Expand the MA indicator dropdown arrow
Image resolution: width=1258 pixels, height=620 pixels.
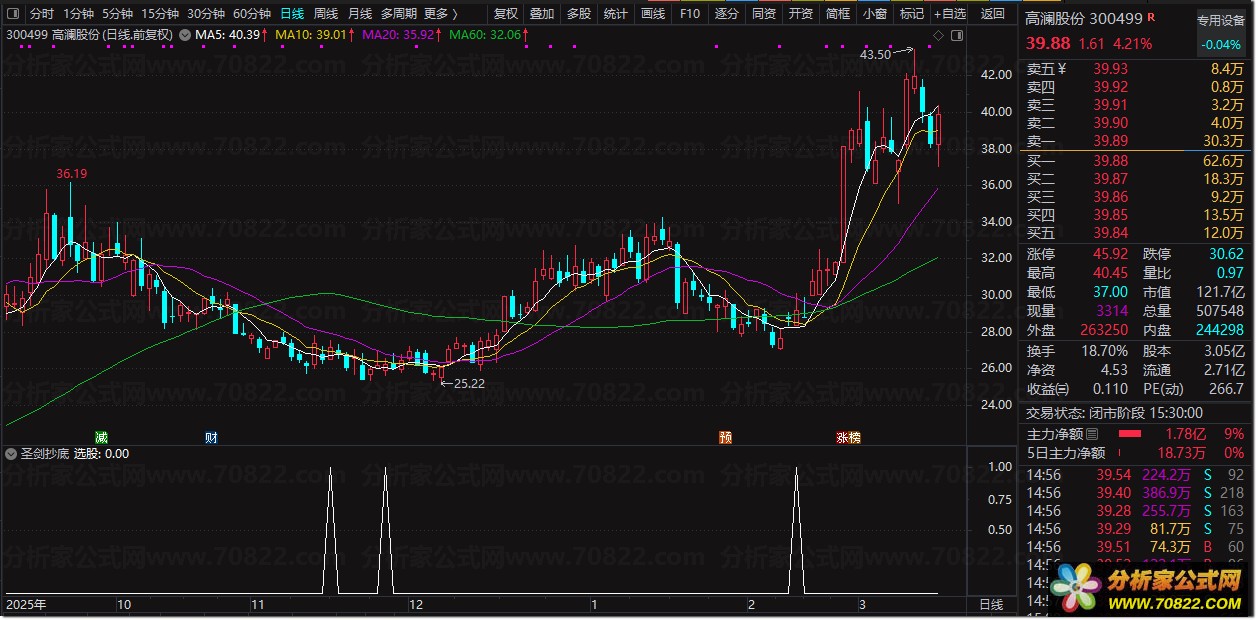tap(185, 34)
